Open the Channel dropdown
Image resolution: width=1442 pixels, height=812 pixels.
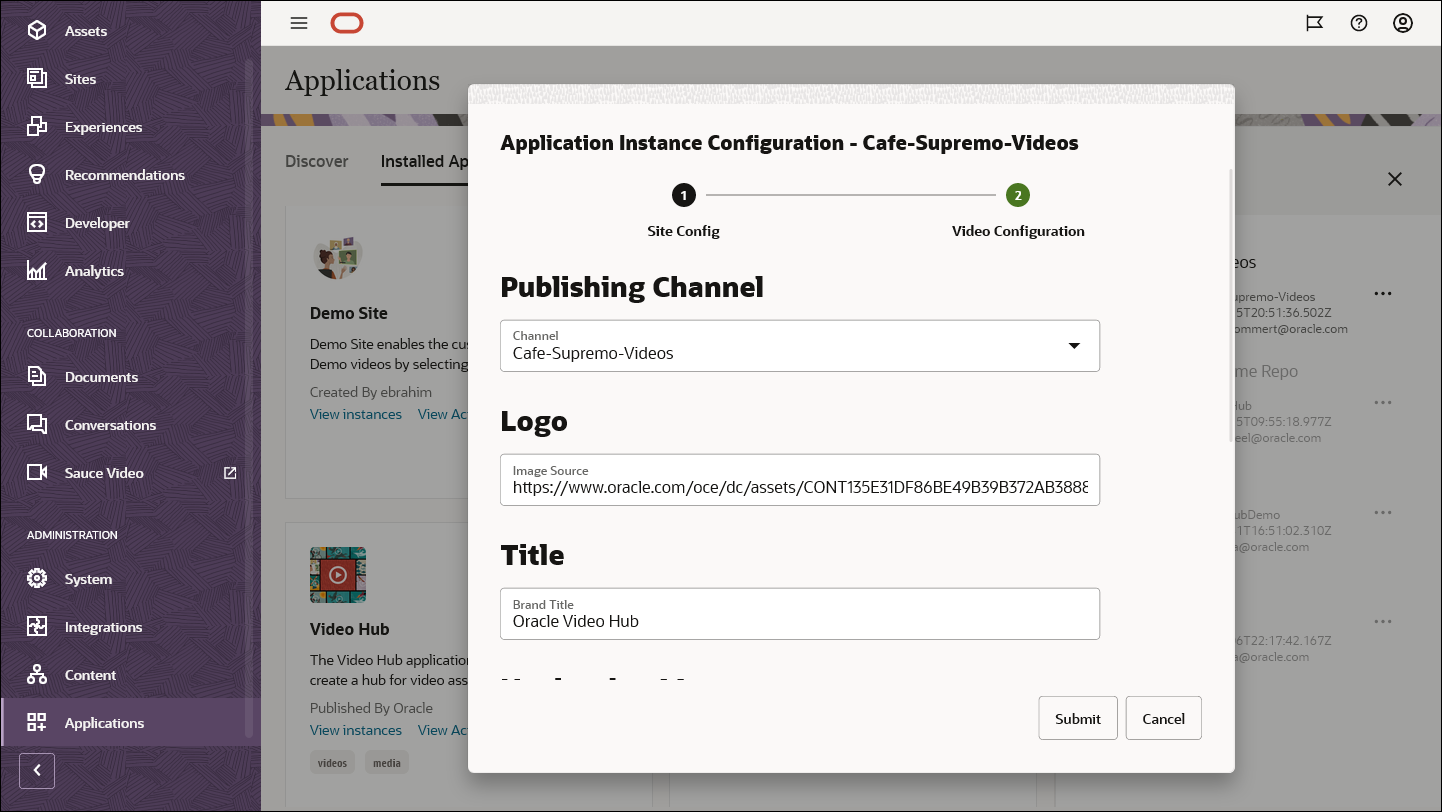tap(1075, 345)
